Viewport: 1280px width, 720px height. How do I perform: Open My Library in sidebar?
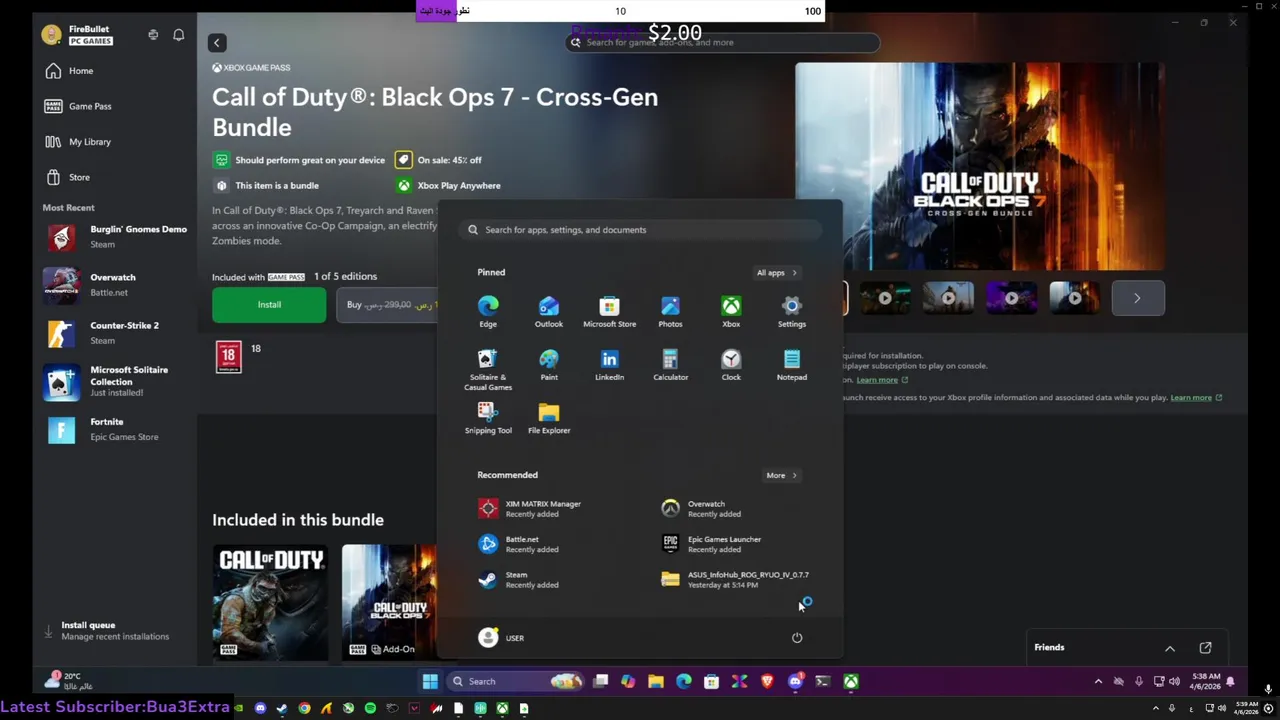78,142
